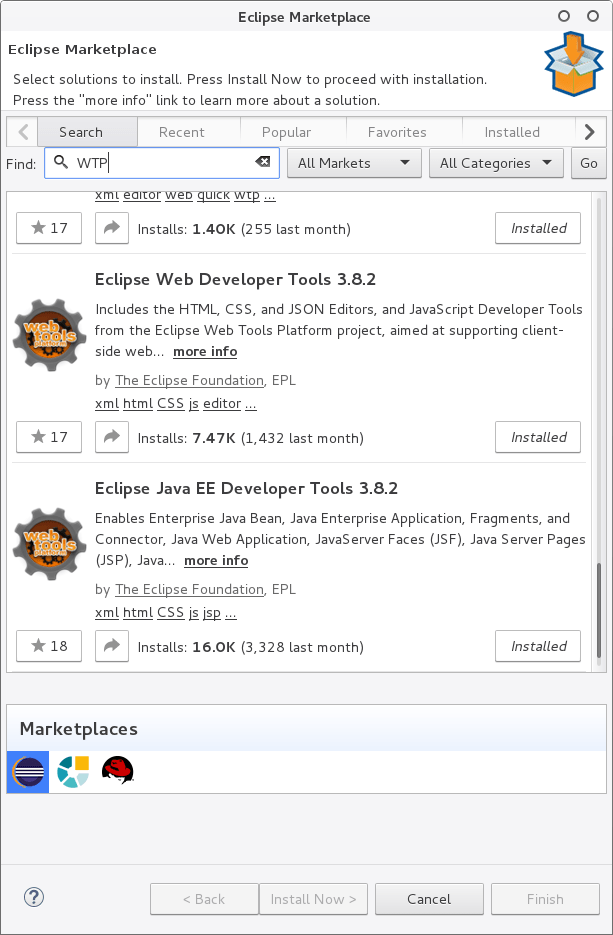The width and height of the screenshot is (613, 935).
Task: Click the Go button
Action: click(x=589, y=163)
